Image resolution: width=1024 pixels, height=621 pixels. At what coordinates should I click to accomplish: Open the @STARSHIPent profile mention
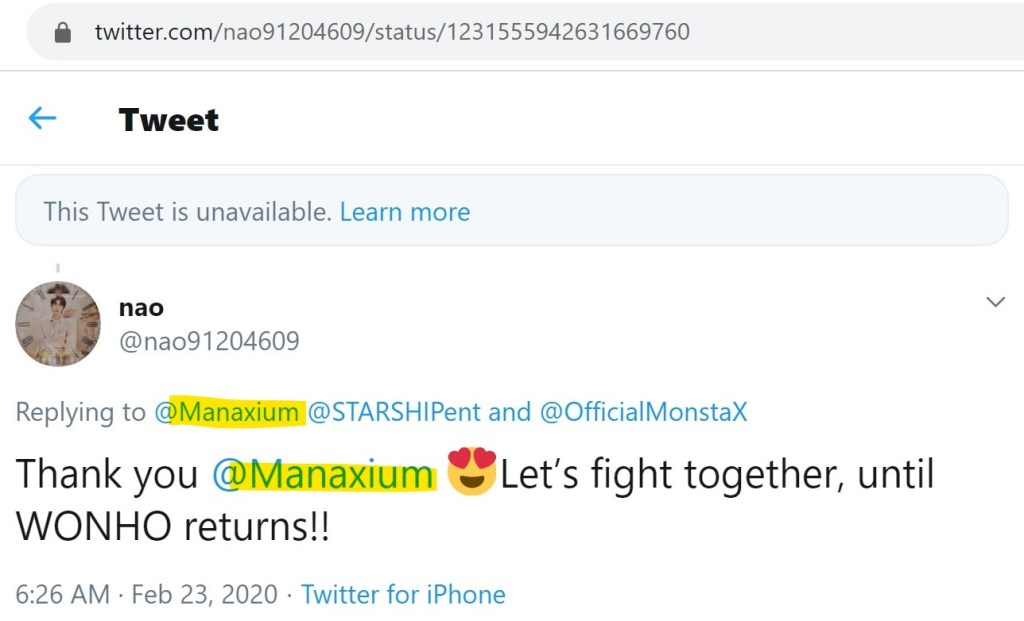click(x=394, y=412)
